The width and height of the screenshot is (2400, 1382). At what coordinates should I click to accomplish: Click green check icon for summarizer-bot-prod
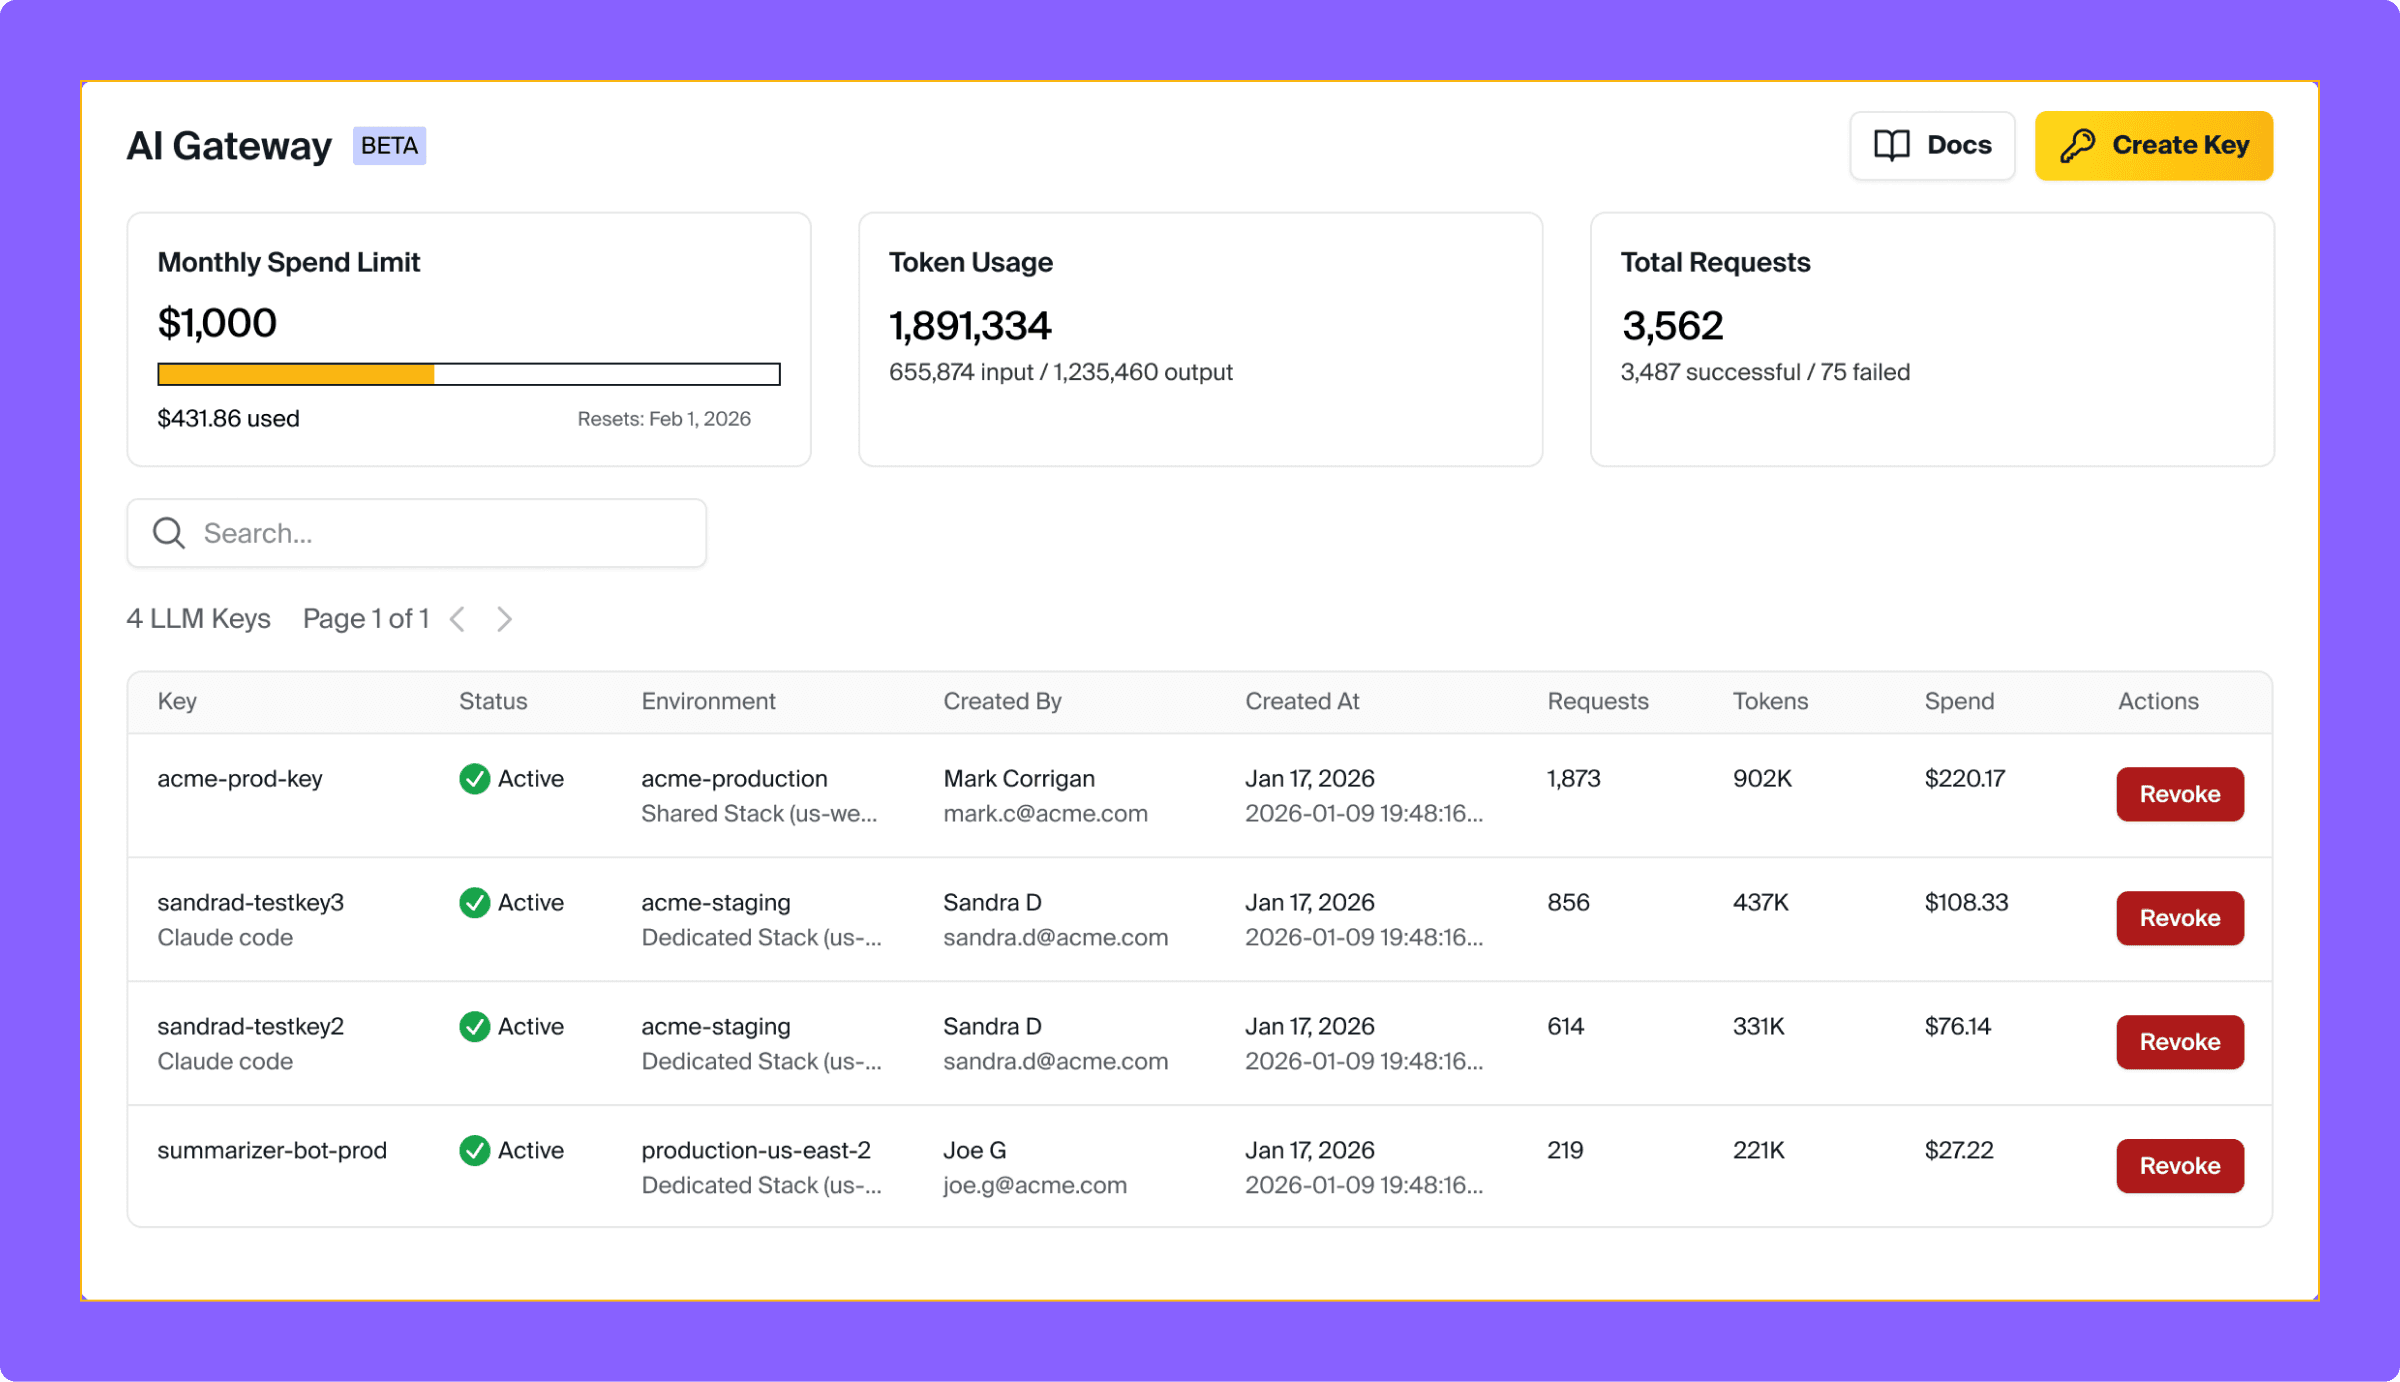pyautogui.click(x=474, y=1151)
